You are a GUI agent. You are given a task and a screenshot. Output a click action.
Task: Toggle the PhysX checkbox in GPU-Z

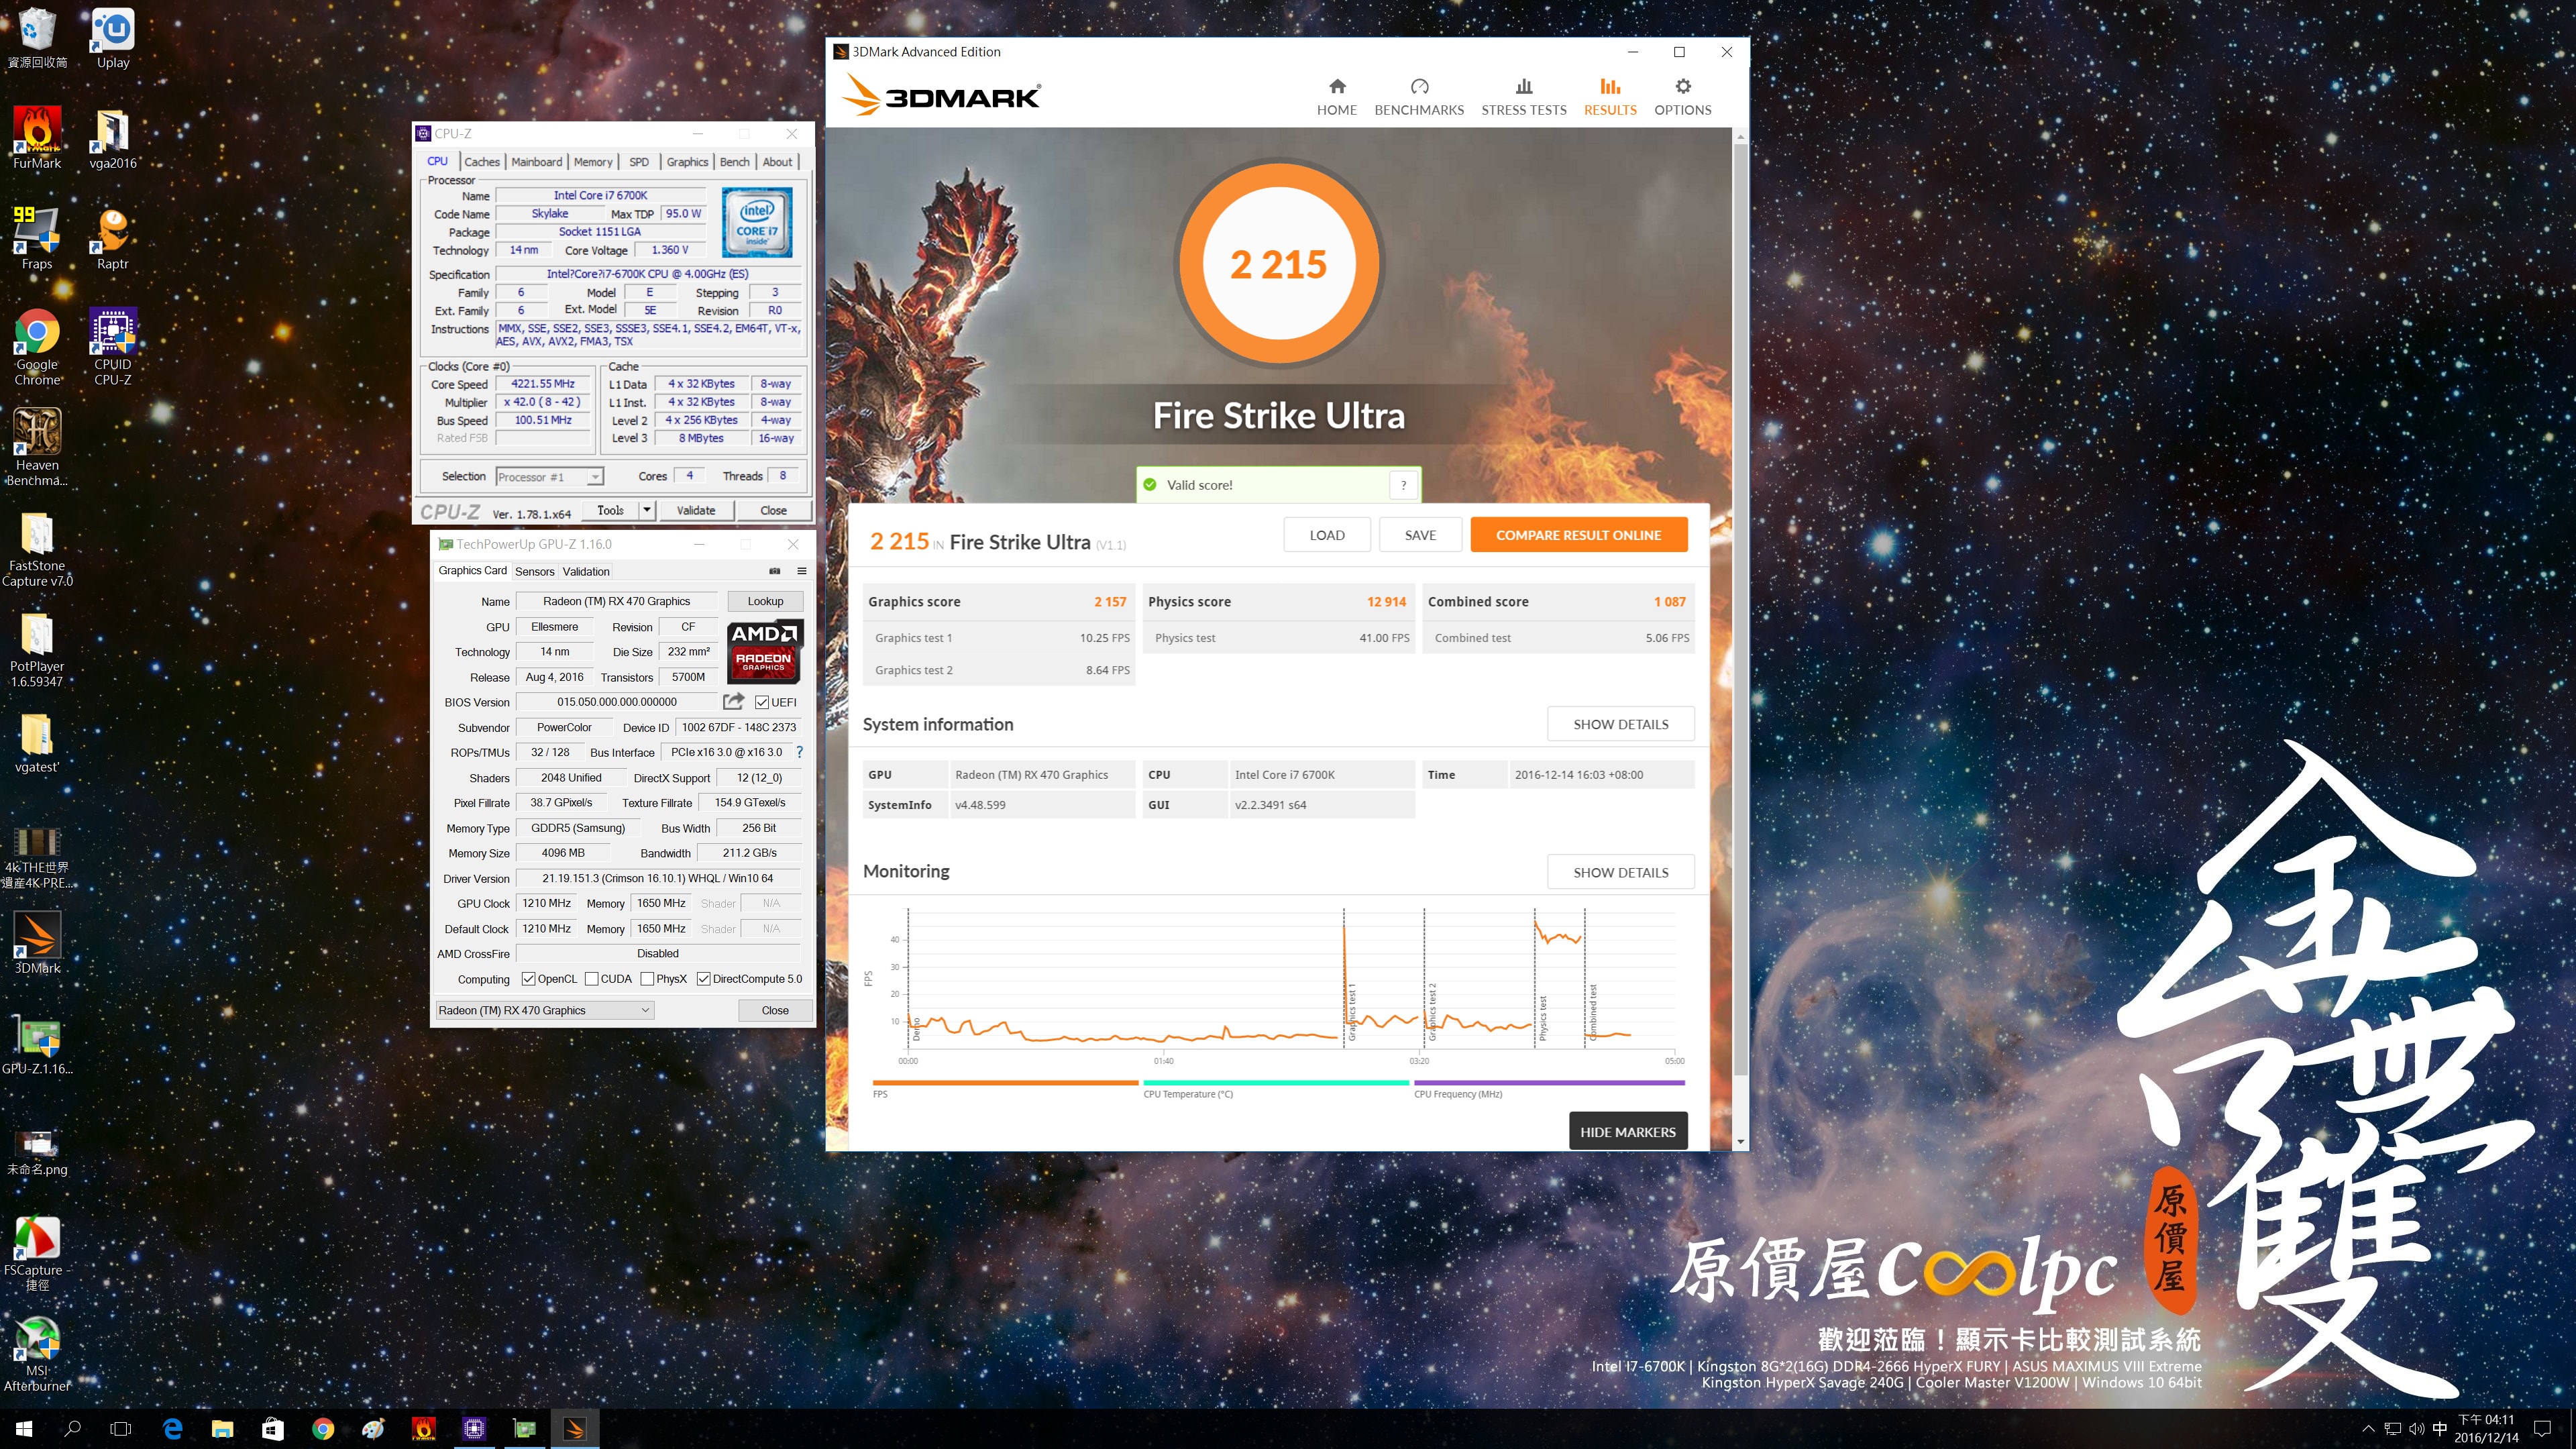647,979
